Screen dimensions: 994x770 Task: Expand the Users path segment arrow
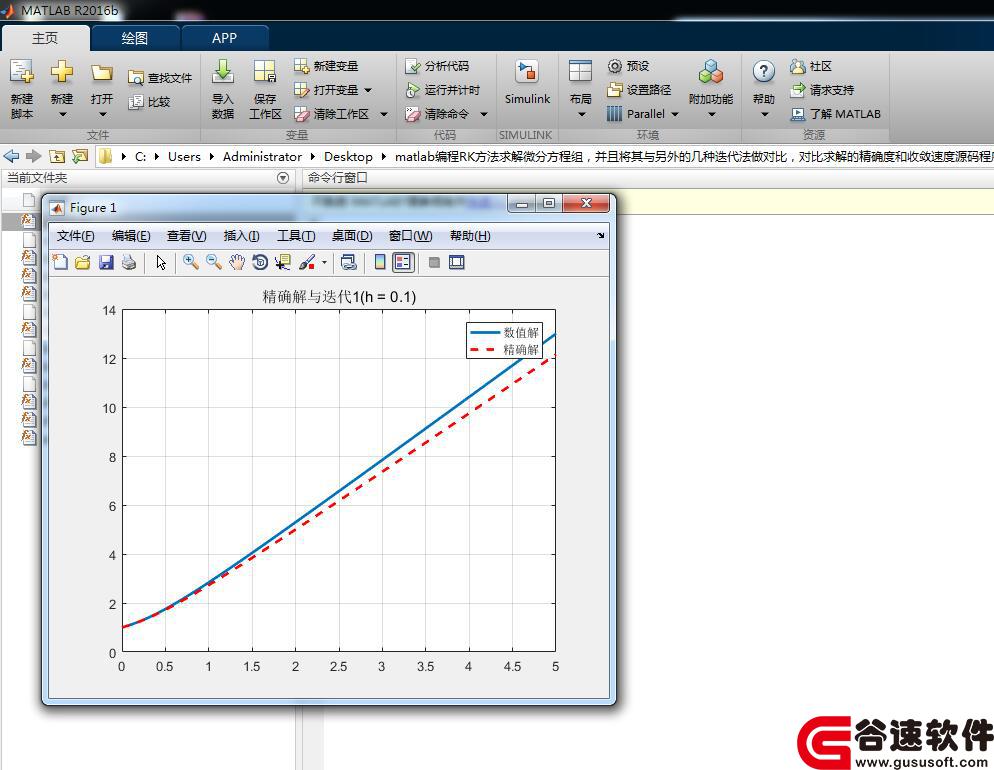[211, 157]
